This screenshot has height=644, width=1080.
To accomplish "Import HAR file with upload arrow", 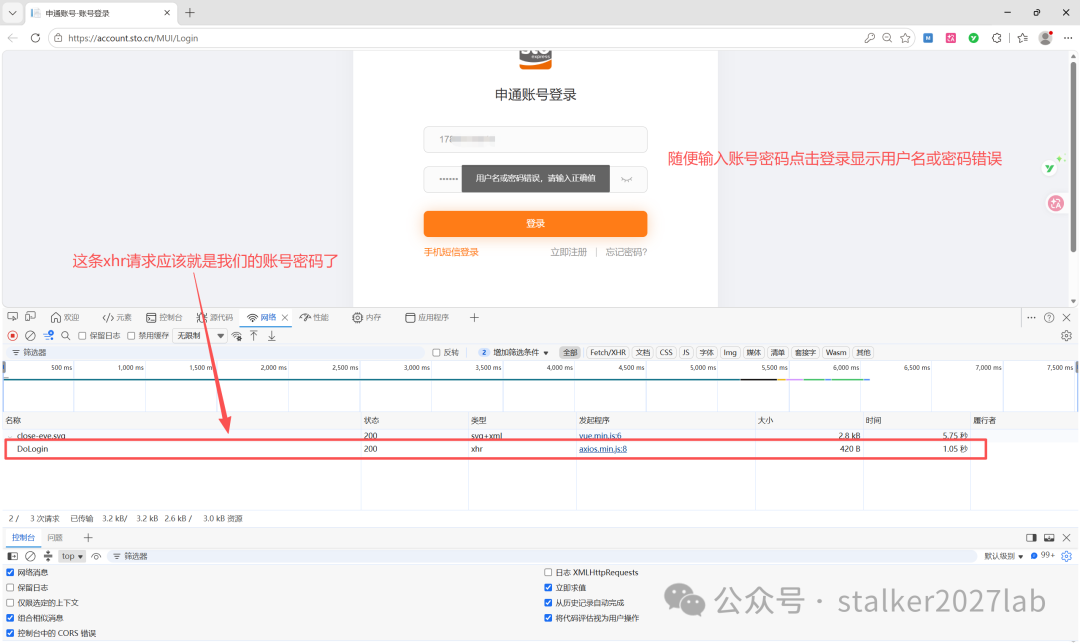I will click(253, 335).
